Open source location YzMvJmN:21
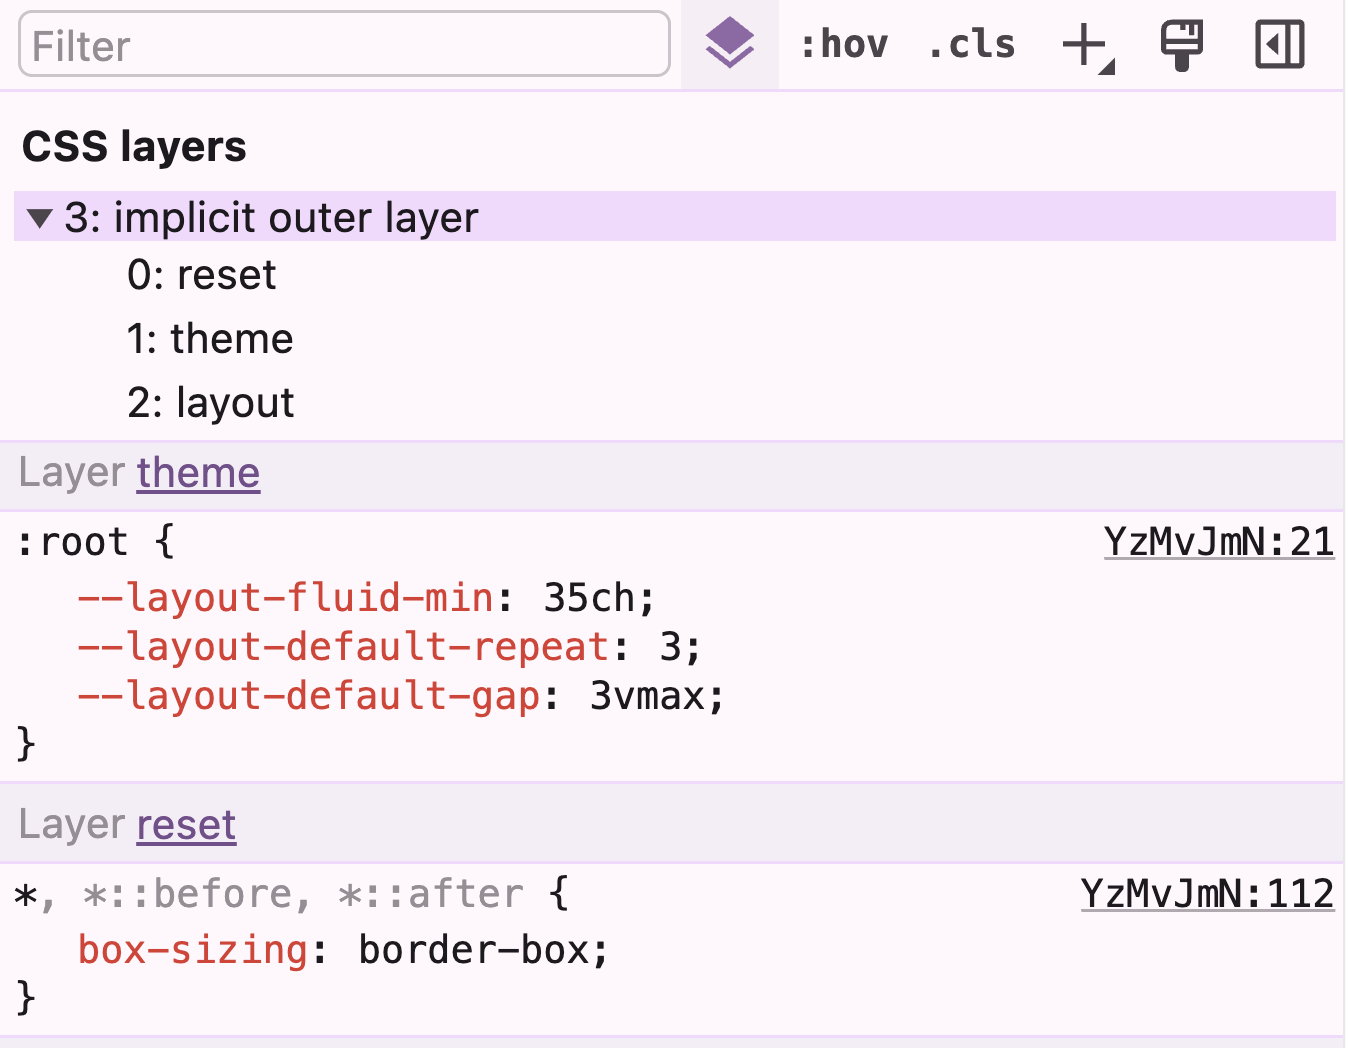 (x=1219, y=541)
